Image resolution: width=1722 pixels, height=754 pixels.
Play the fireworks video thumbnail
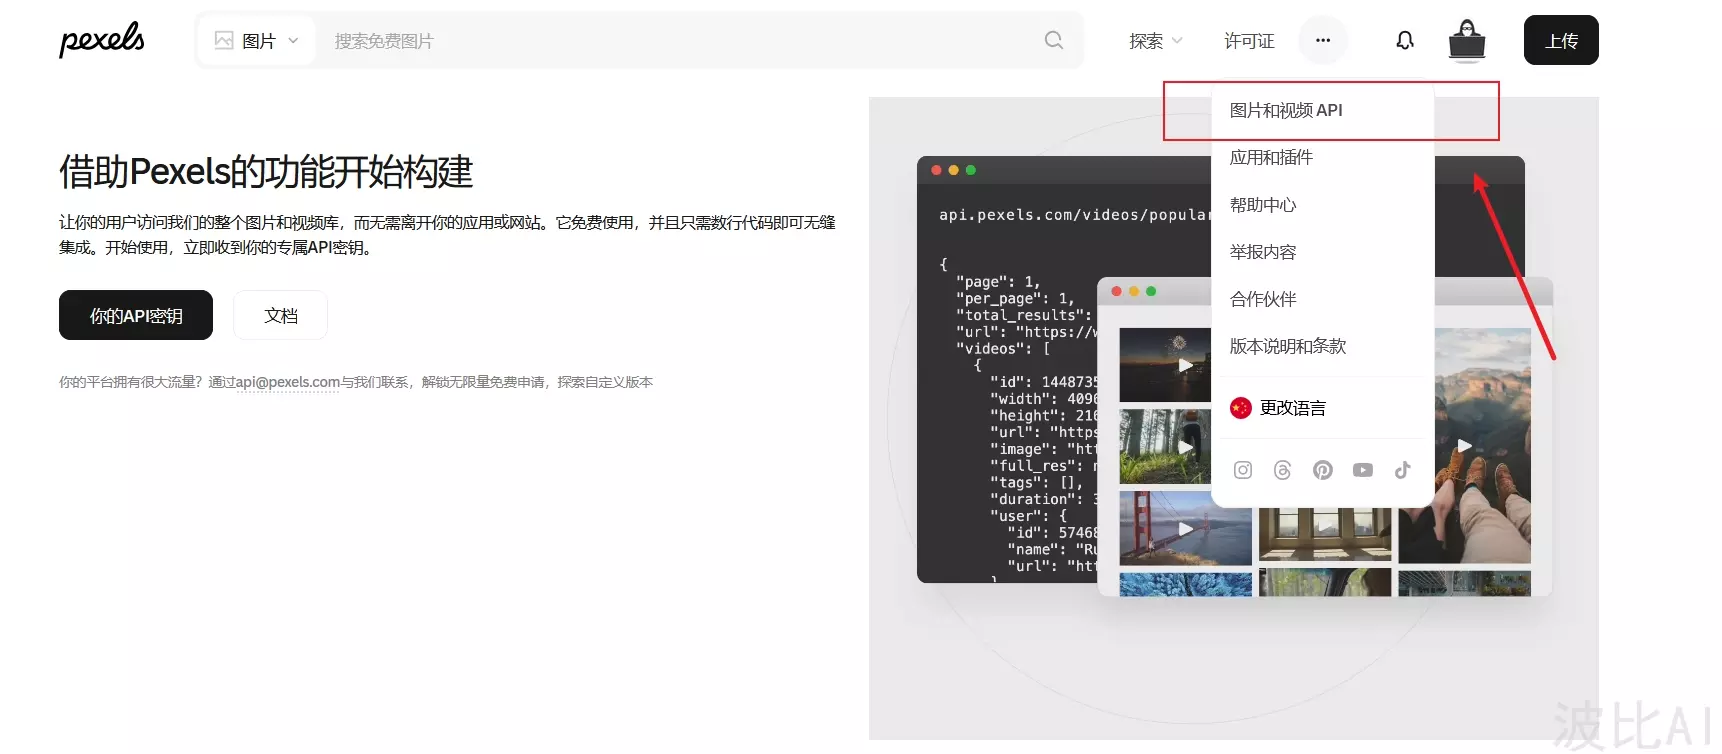coord(1165,365)
